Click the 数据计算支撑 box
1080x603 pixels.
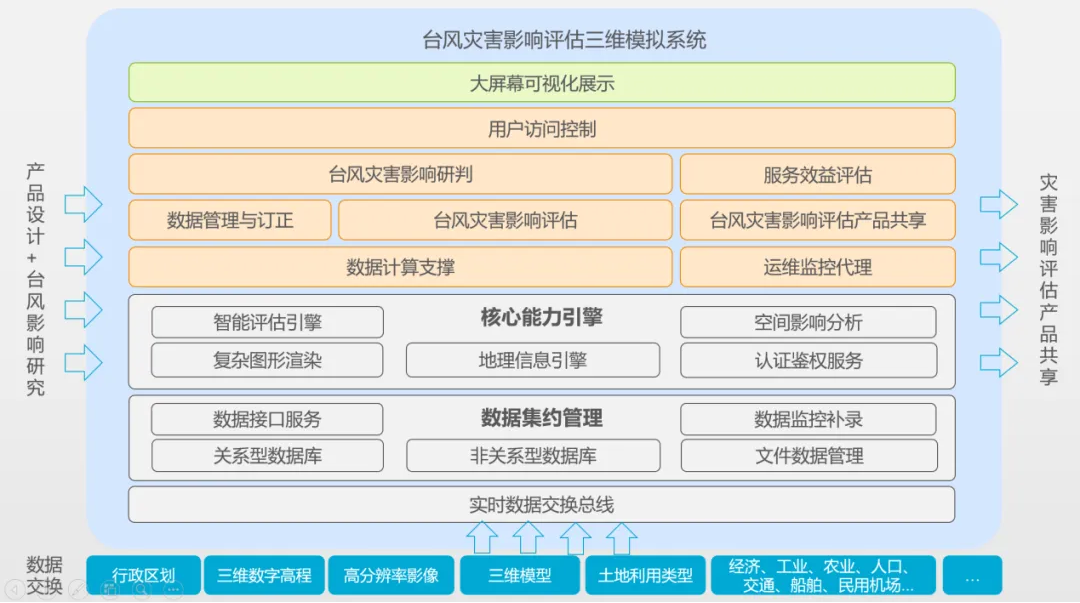point(400,267)
